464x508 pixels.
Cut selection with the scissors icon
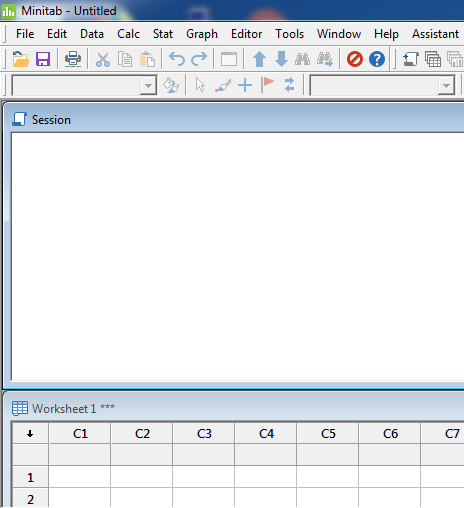point(103,60)
